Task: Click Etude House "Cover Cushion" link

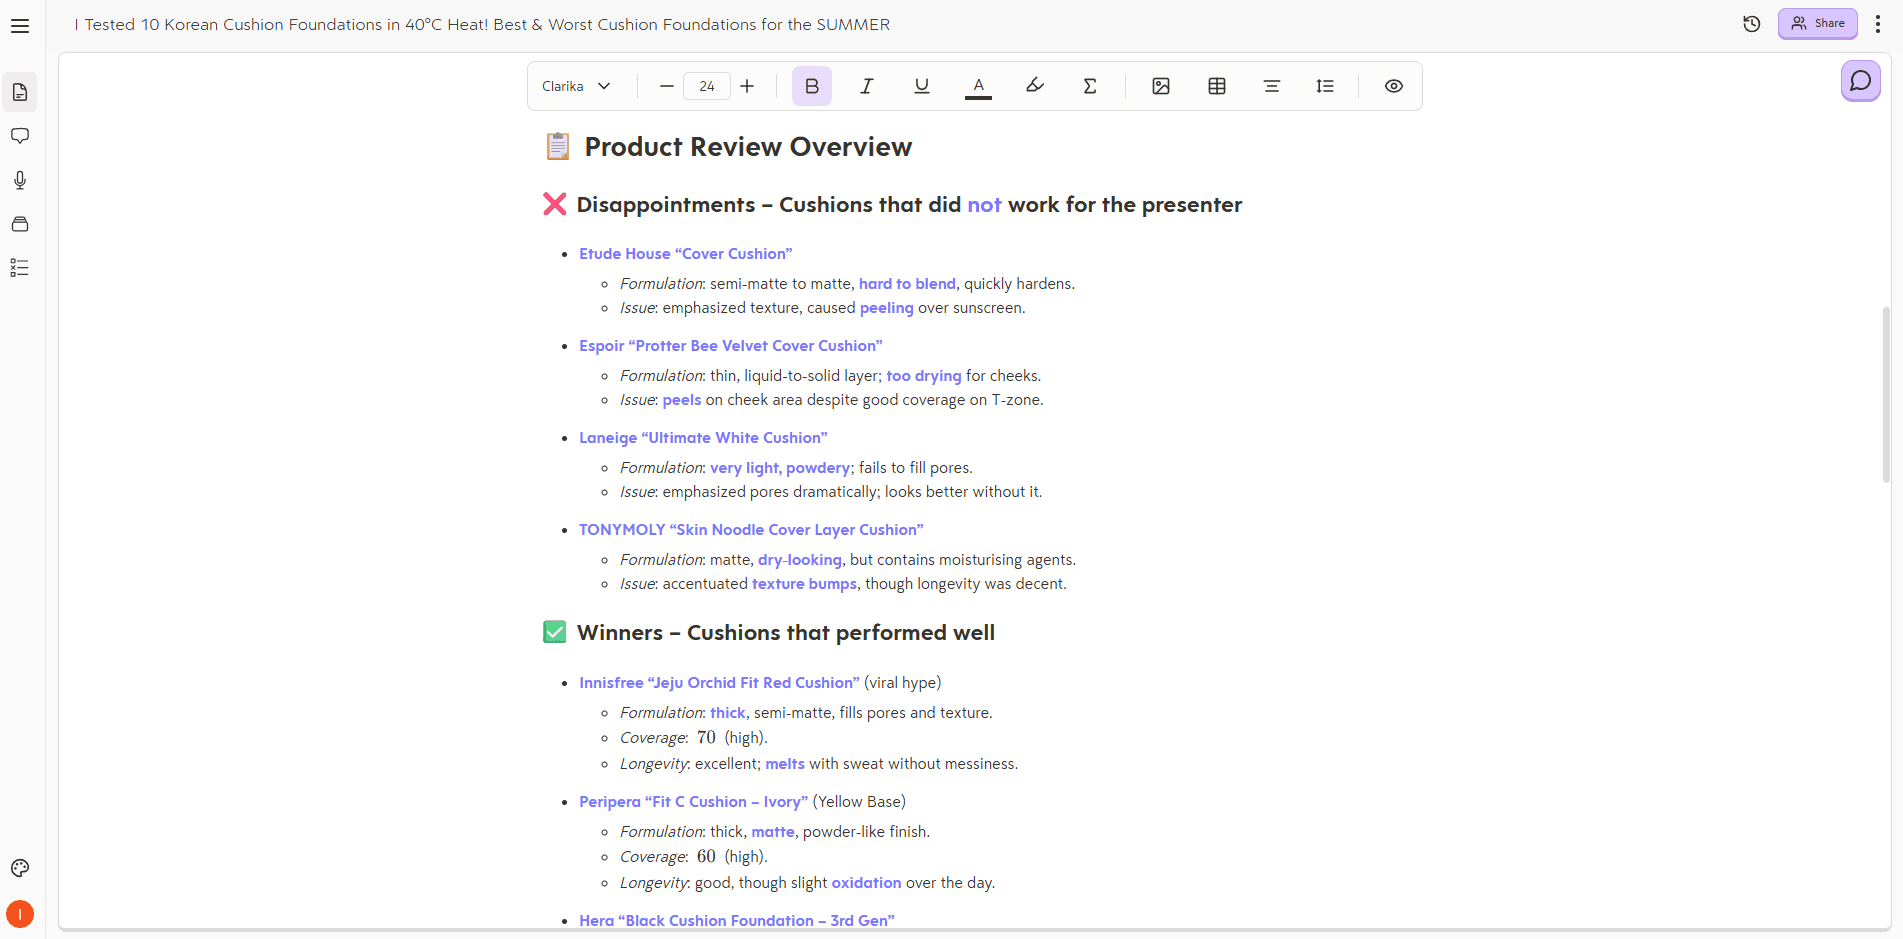Action: click(x=685, y=254)
